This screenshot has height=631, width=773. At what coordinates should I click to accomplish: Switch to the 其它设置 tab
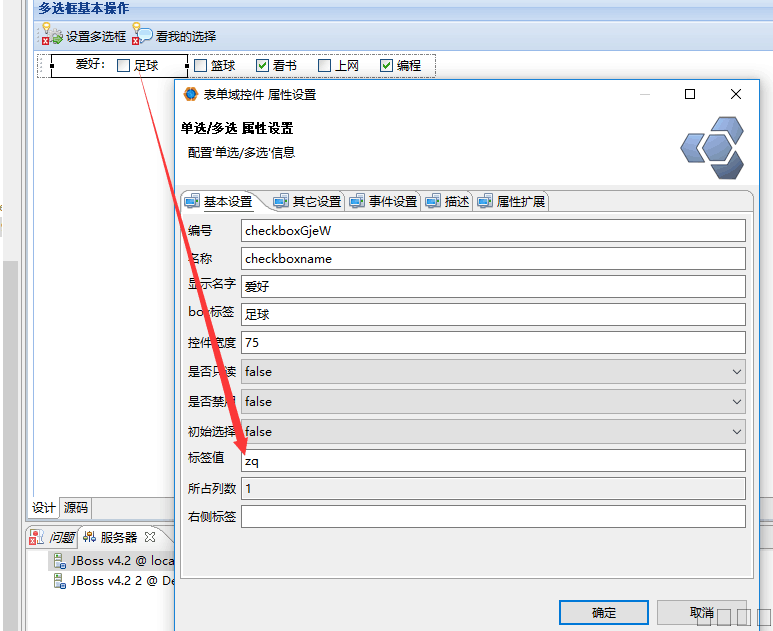[308, 201]
